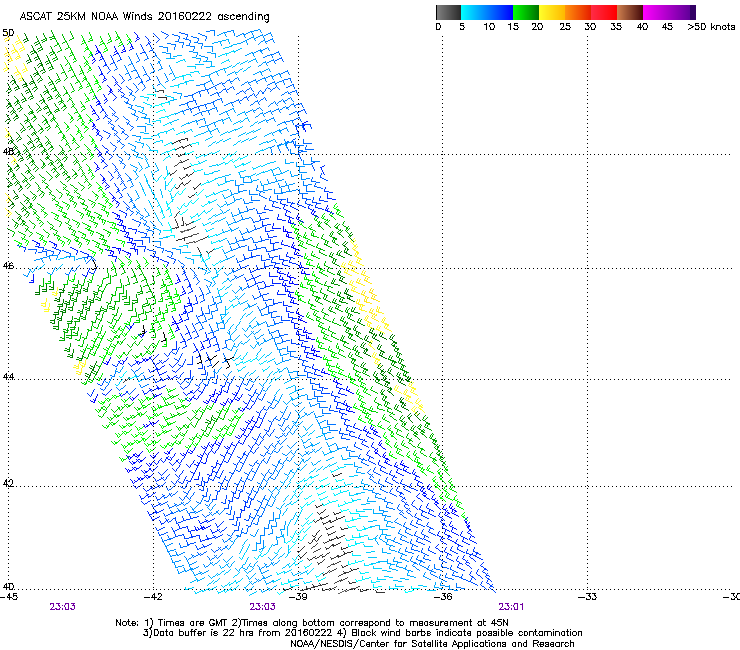Click the legend value 25 label
The width and height of the screenshot is (740, 650).
pyautogui.click(x=565, y=27)
